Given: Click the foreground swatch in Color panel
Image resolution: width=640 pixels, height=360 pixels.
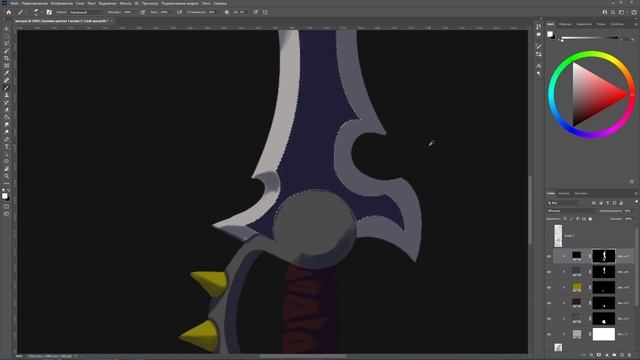Looking at the screenshot, I should click(550, 34).
